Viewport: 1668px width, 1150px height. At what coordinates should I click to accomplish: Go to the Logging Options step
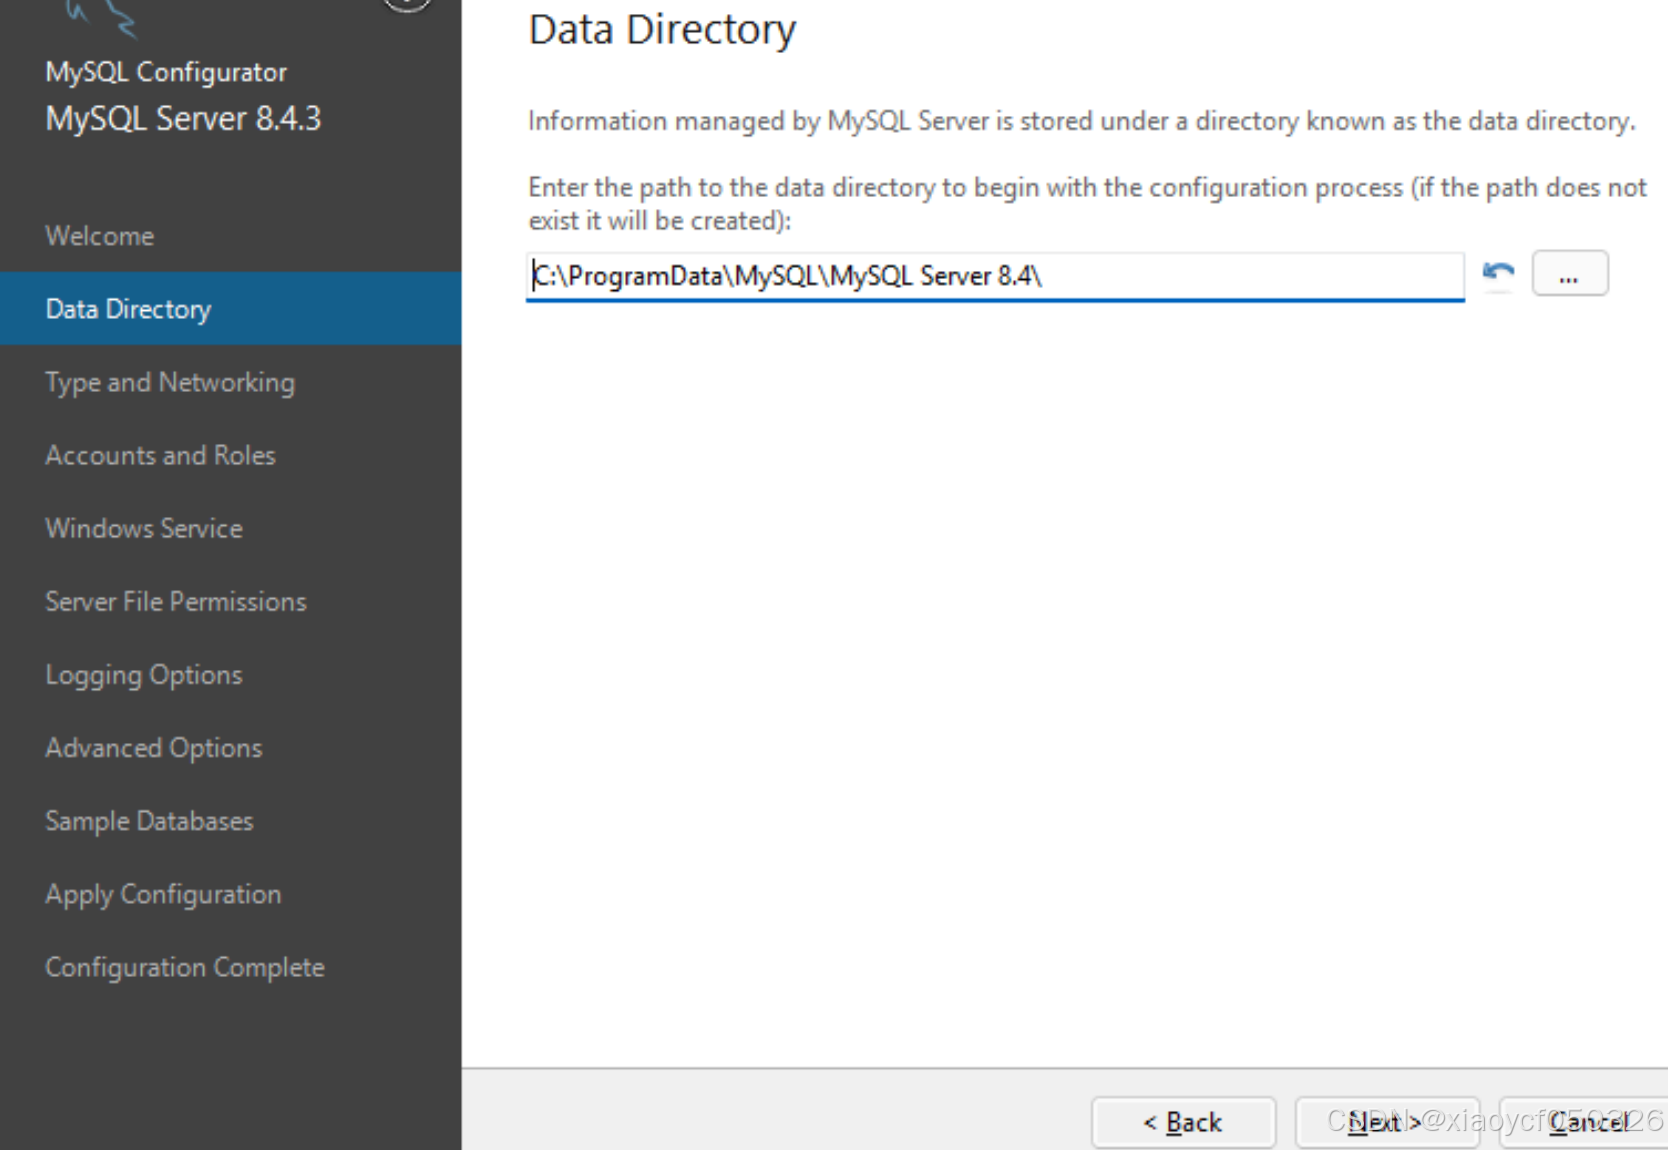(144, 675)
